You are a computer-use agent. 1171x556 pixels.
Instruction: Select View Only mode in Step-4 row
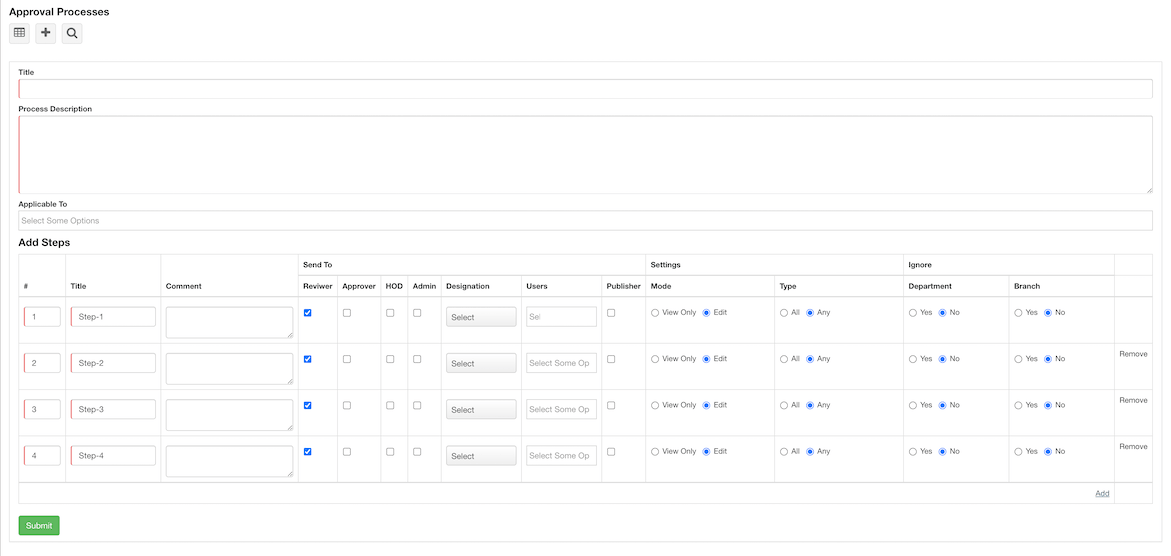coord(655,452)
